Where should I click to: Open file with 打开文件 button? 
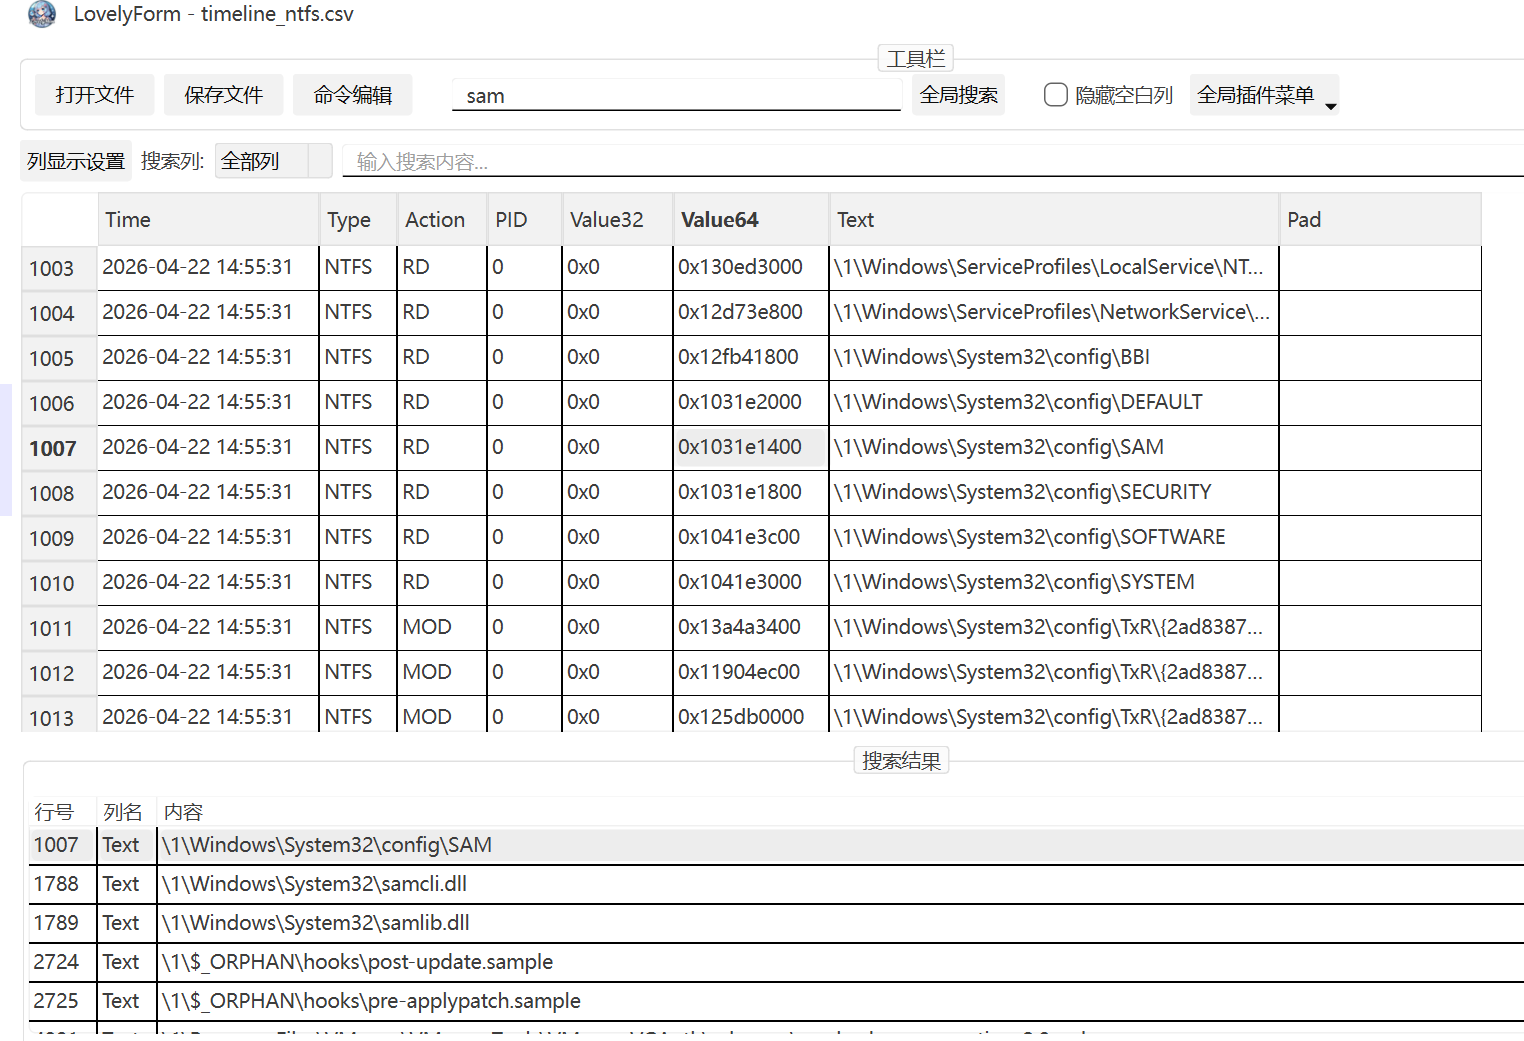pos(94,95)
